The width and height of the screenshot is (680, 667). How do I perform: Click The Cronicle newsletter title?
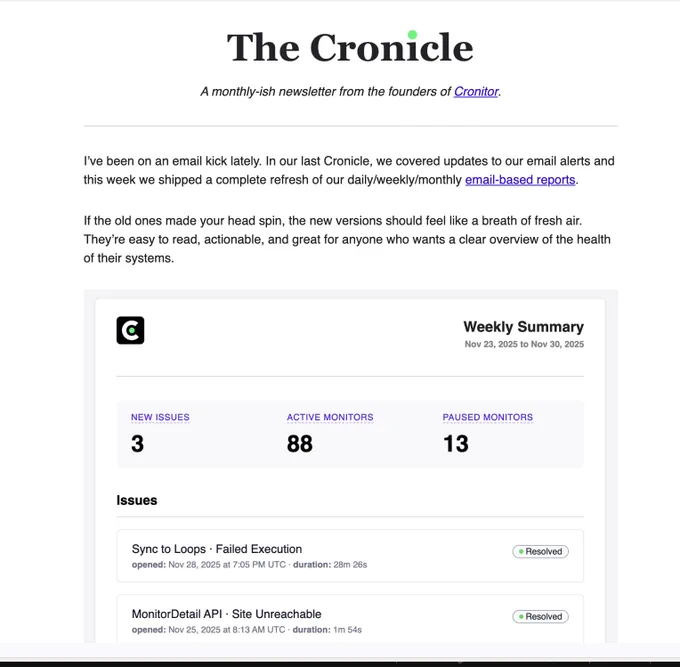pos(350,47)
